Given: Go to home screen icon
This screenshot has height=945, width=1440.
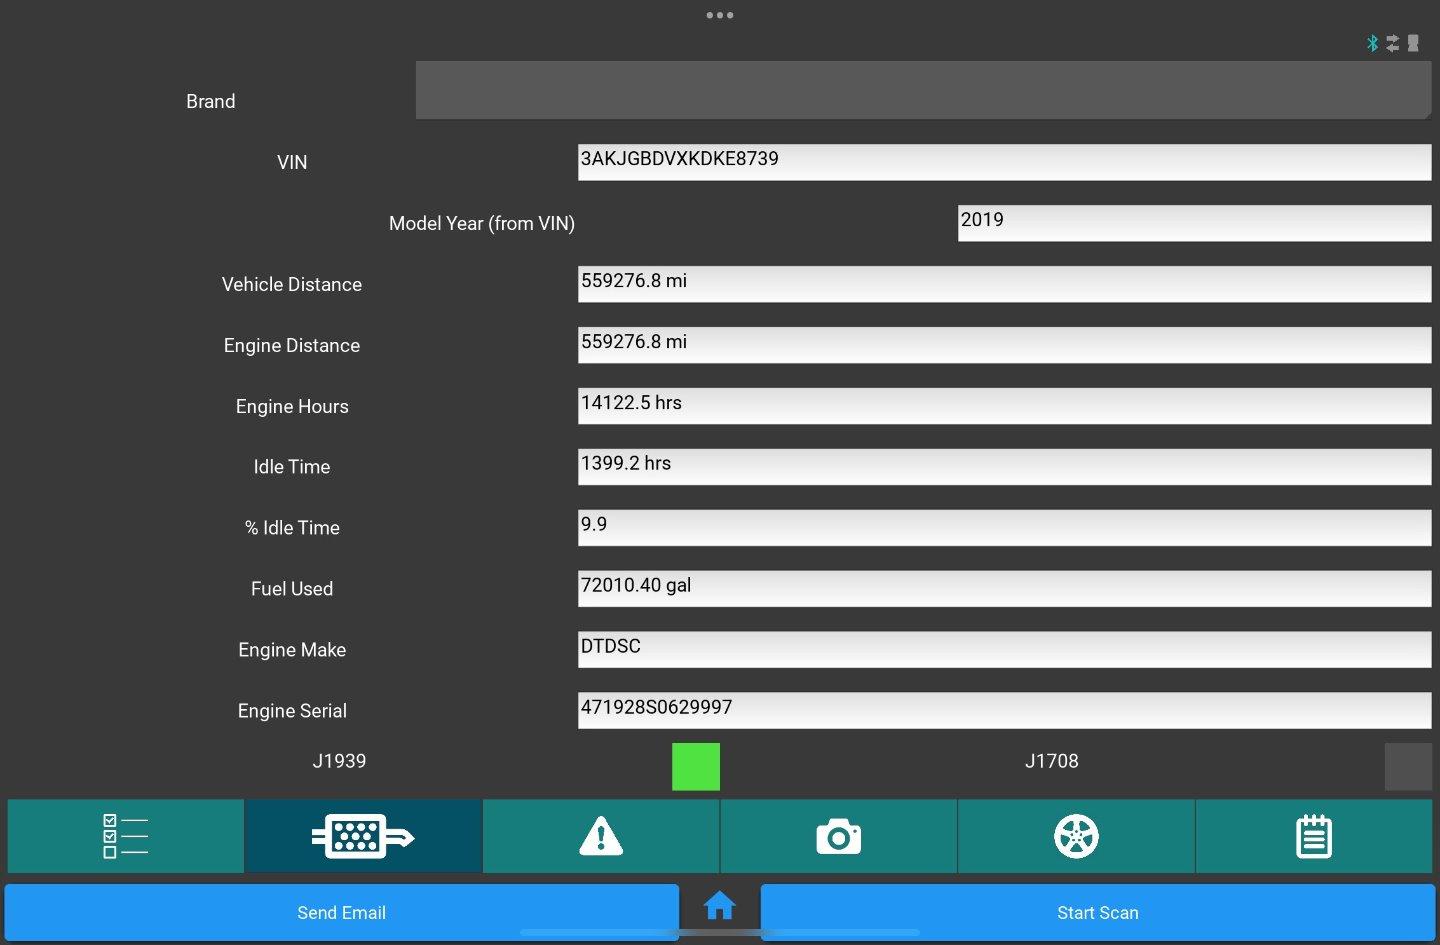Looking at the screenshot, I should [720, 907].
